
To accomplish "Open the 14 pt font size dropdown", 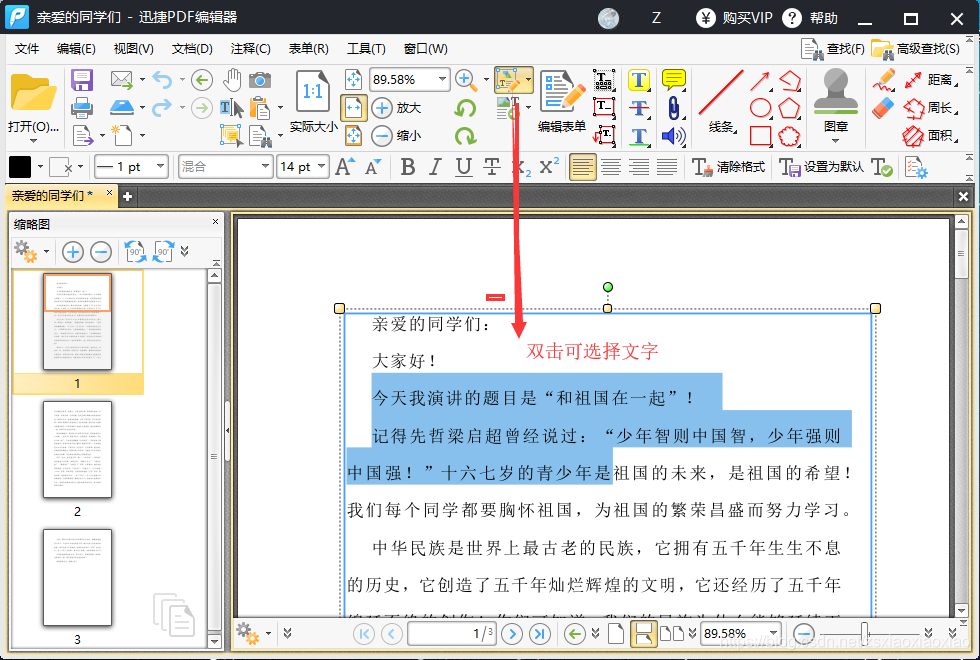I will pos(321,166).
